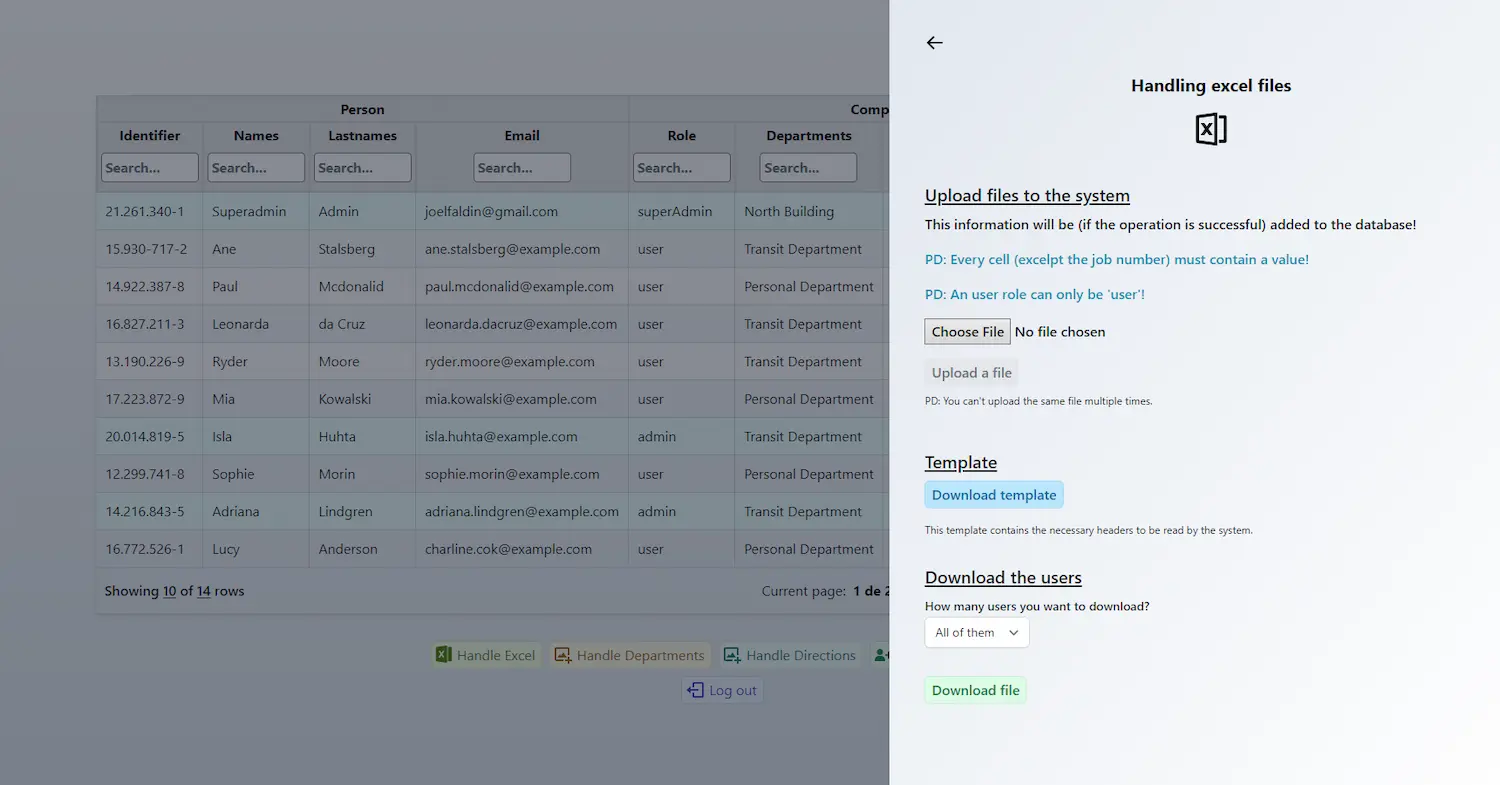Click the Handle Directions image icon

[x=733, y=655]
